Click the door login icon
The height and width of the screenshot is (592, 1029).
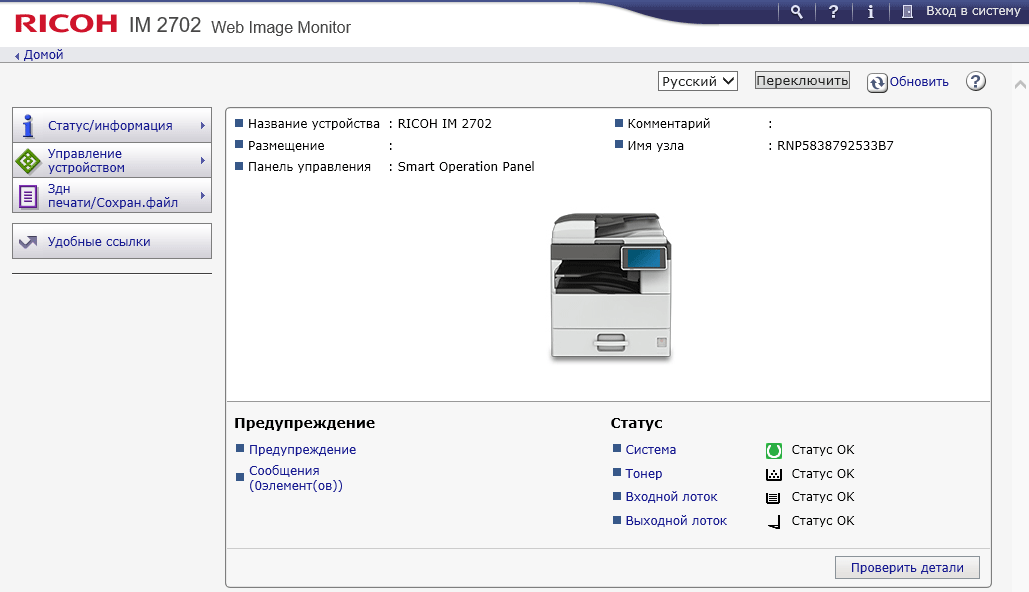coord(907,12)
